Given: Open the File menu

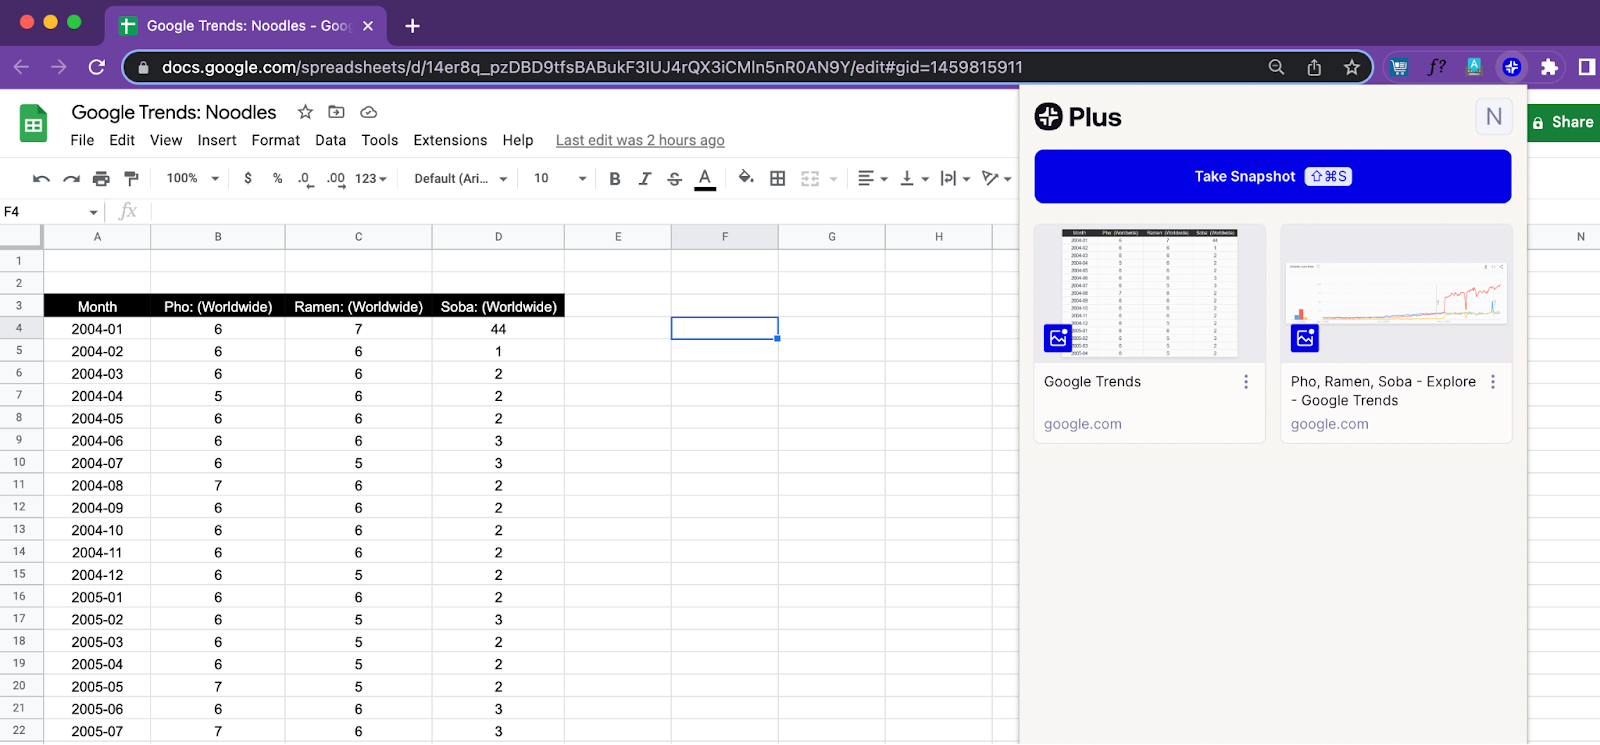Looking at the screenshot, I should (82, 140).
